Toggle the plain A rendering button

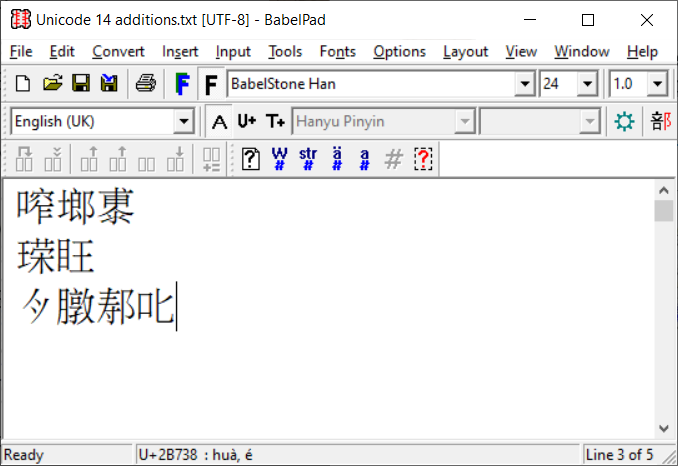click(x=219, y=121)
